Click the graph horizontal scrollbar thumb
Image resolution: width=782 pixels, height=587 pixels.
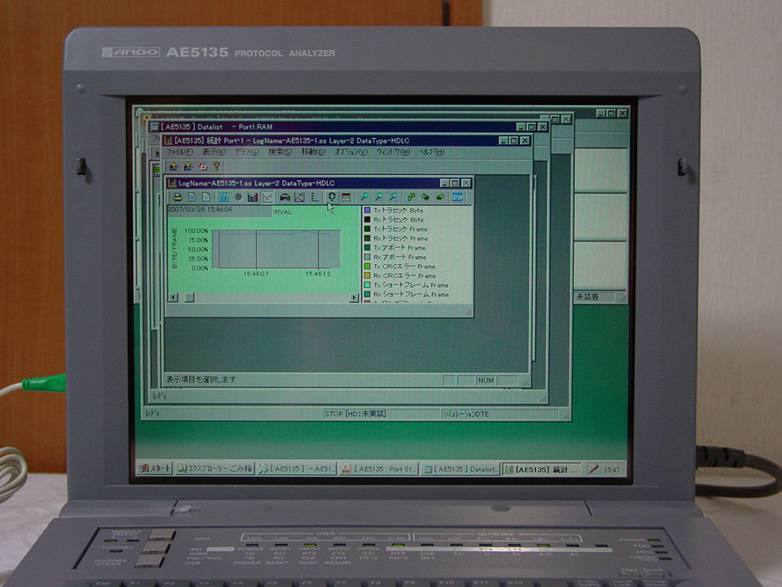point(190,298)
